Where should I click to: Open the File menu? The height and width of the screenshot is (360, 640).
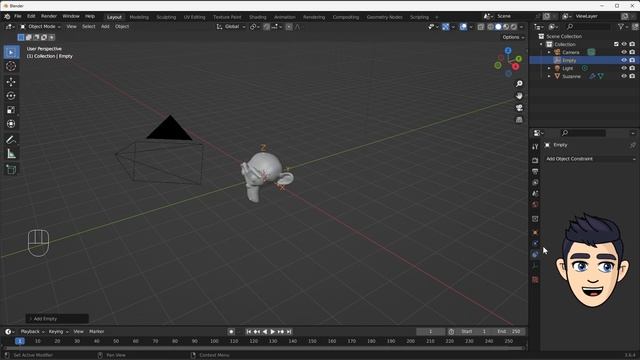pos(18,16)
